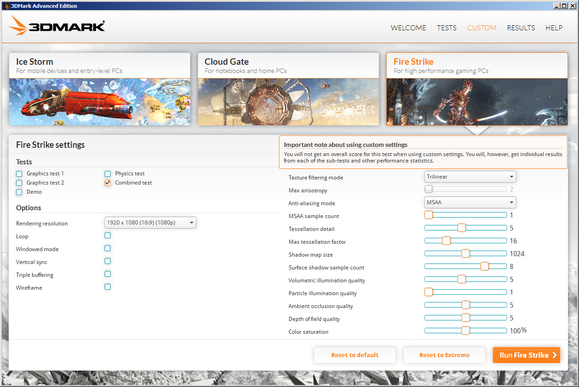Select the Cloud Gate benchmark card
579x387 pixels.
coord(288,89)
